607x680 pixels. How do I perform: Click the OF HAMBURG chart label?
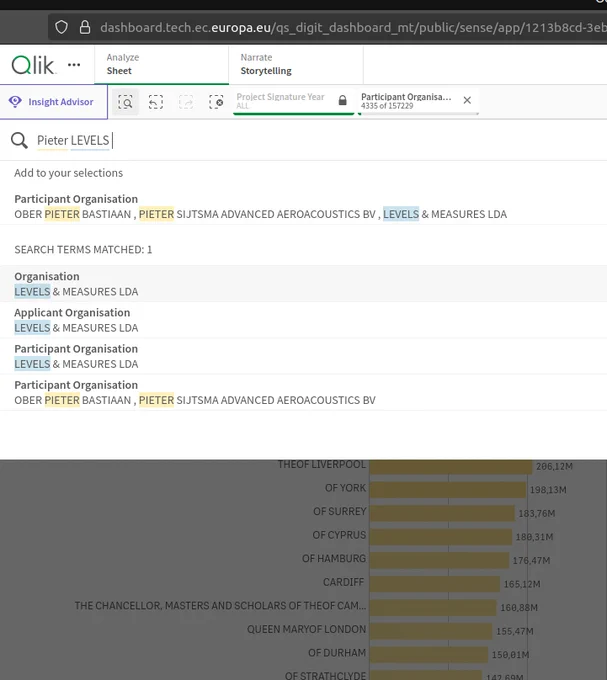pyautogui.click(x=334, y=559)
